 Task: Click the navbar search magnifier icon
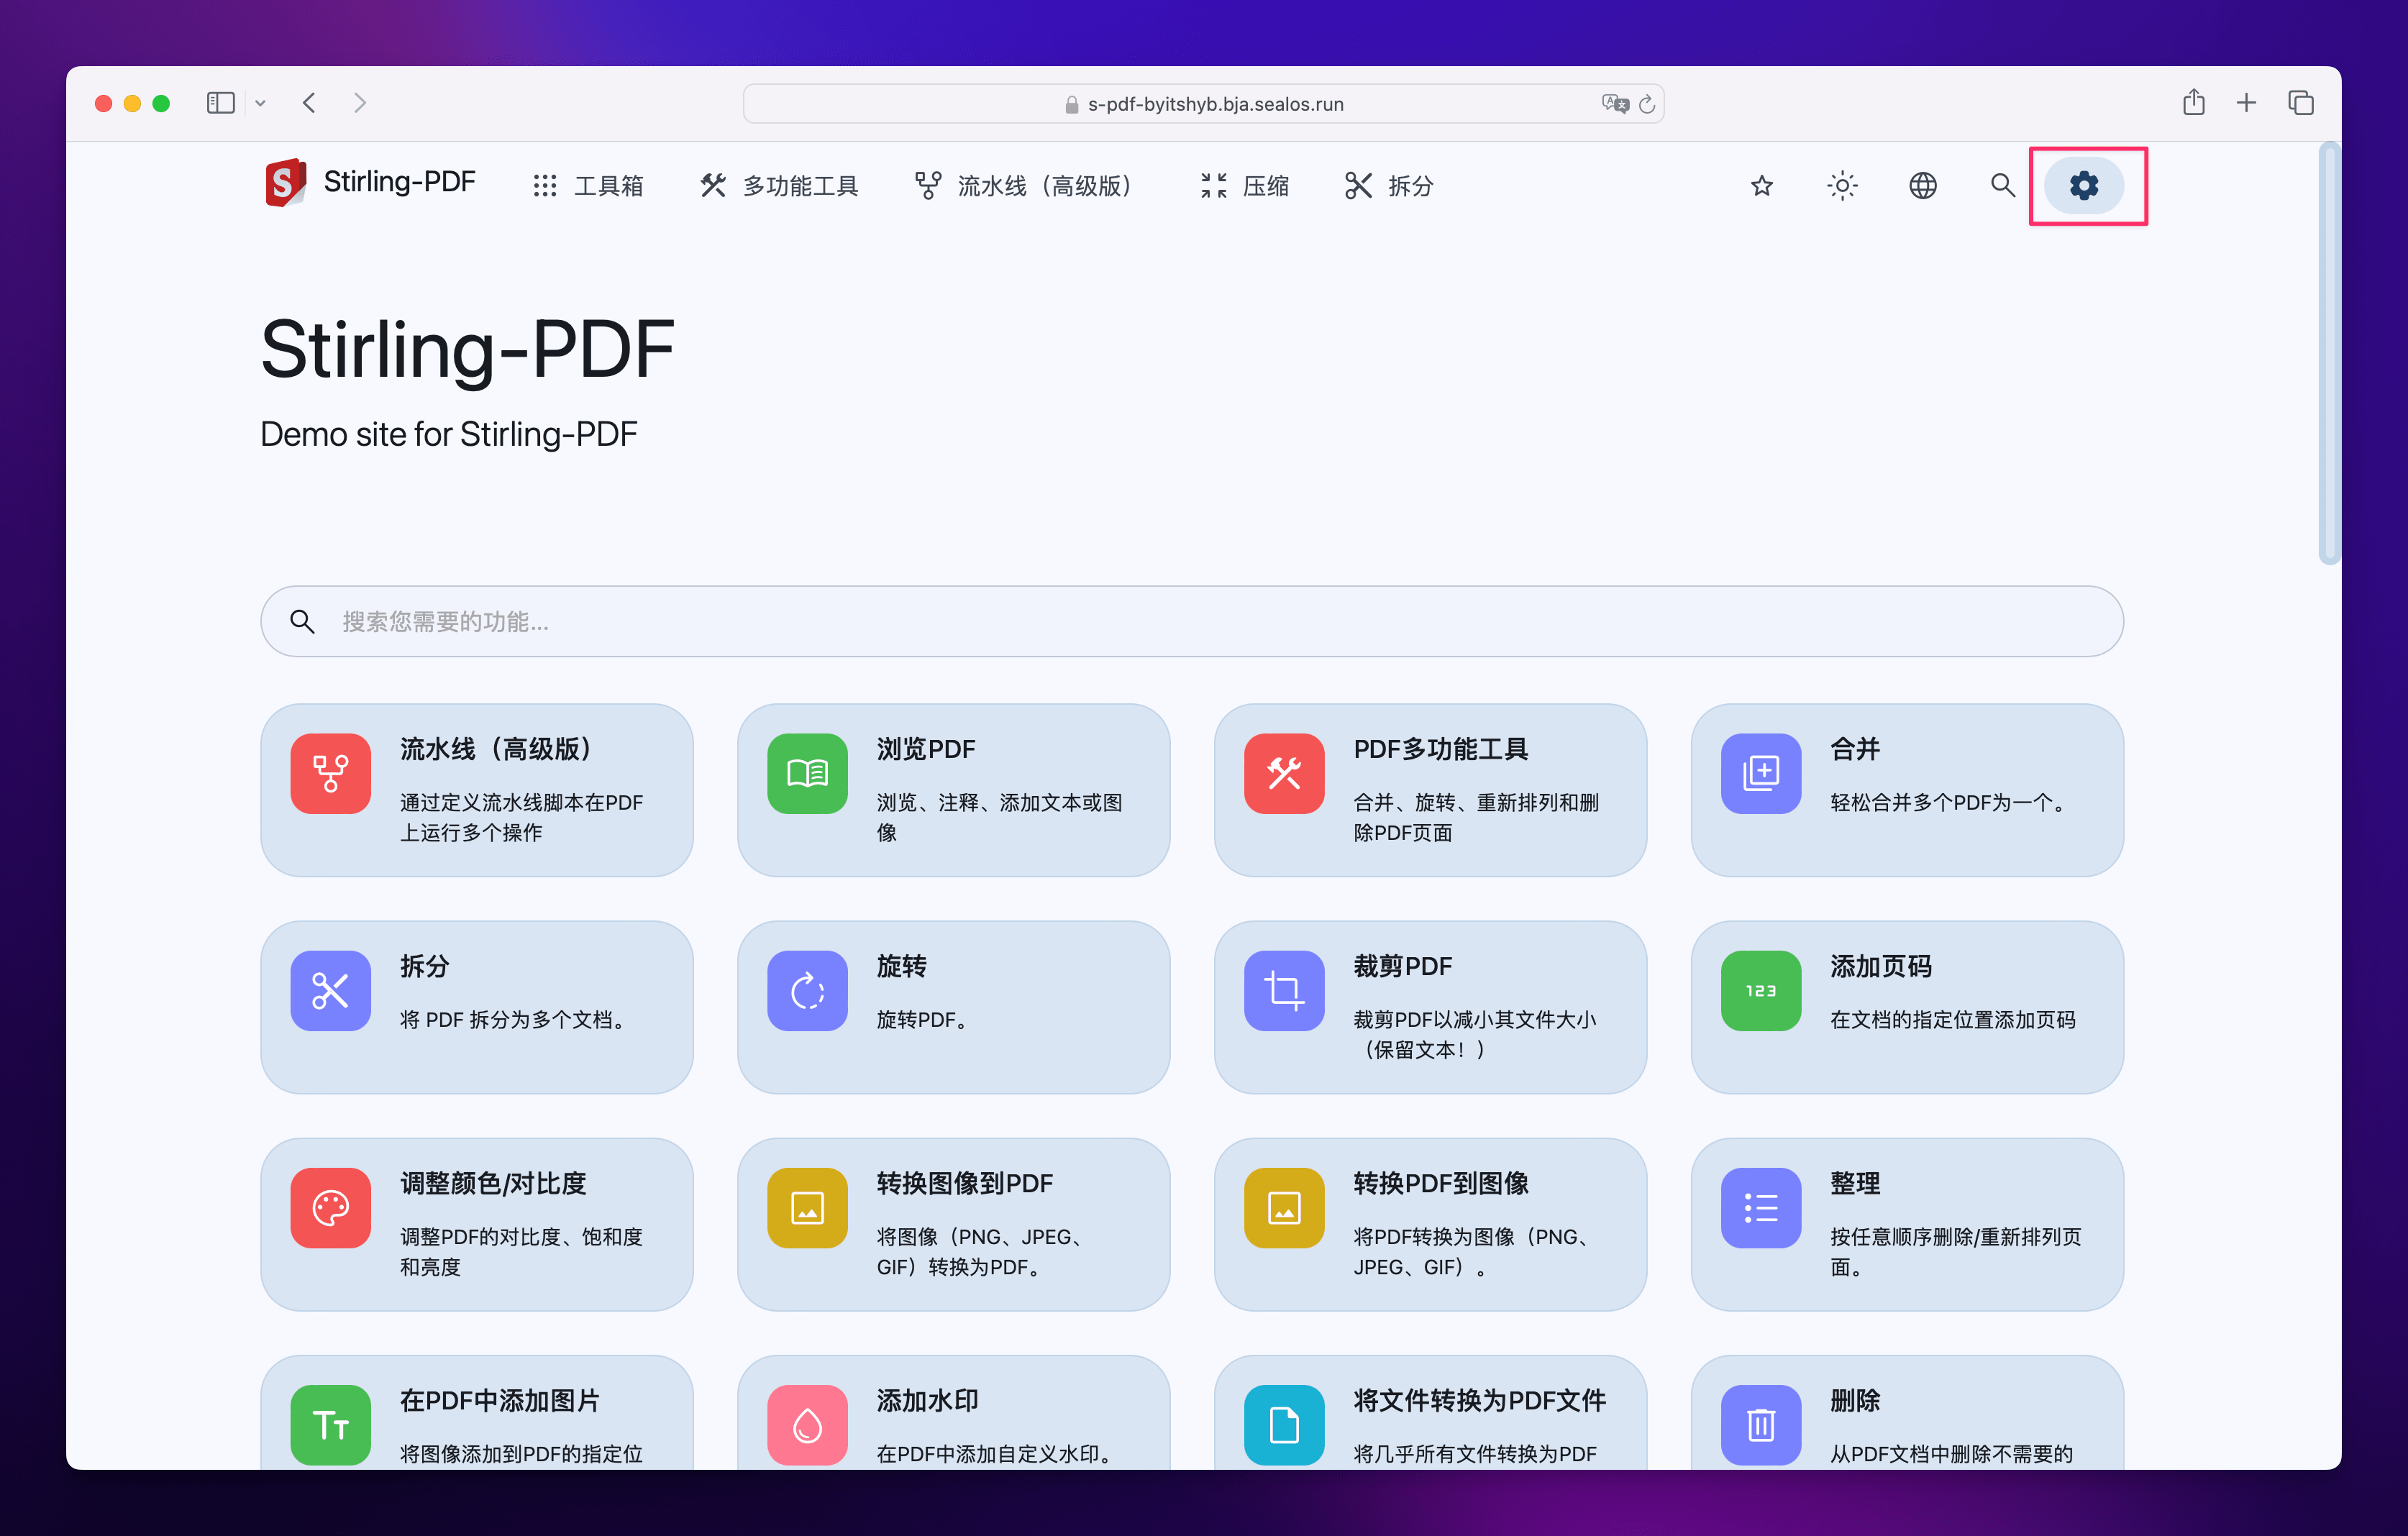(2002, 186)
